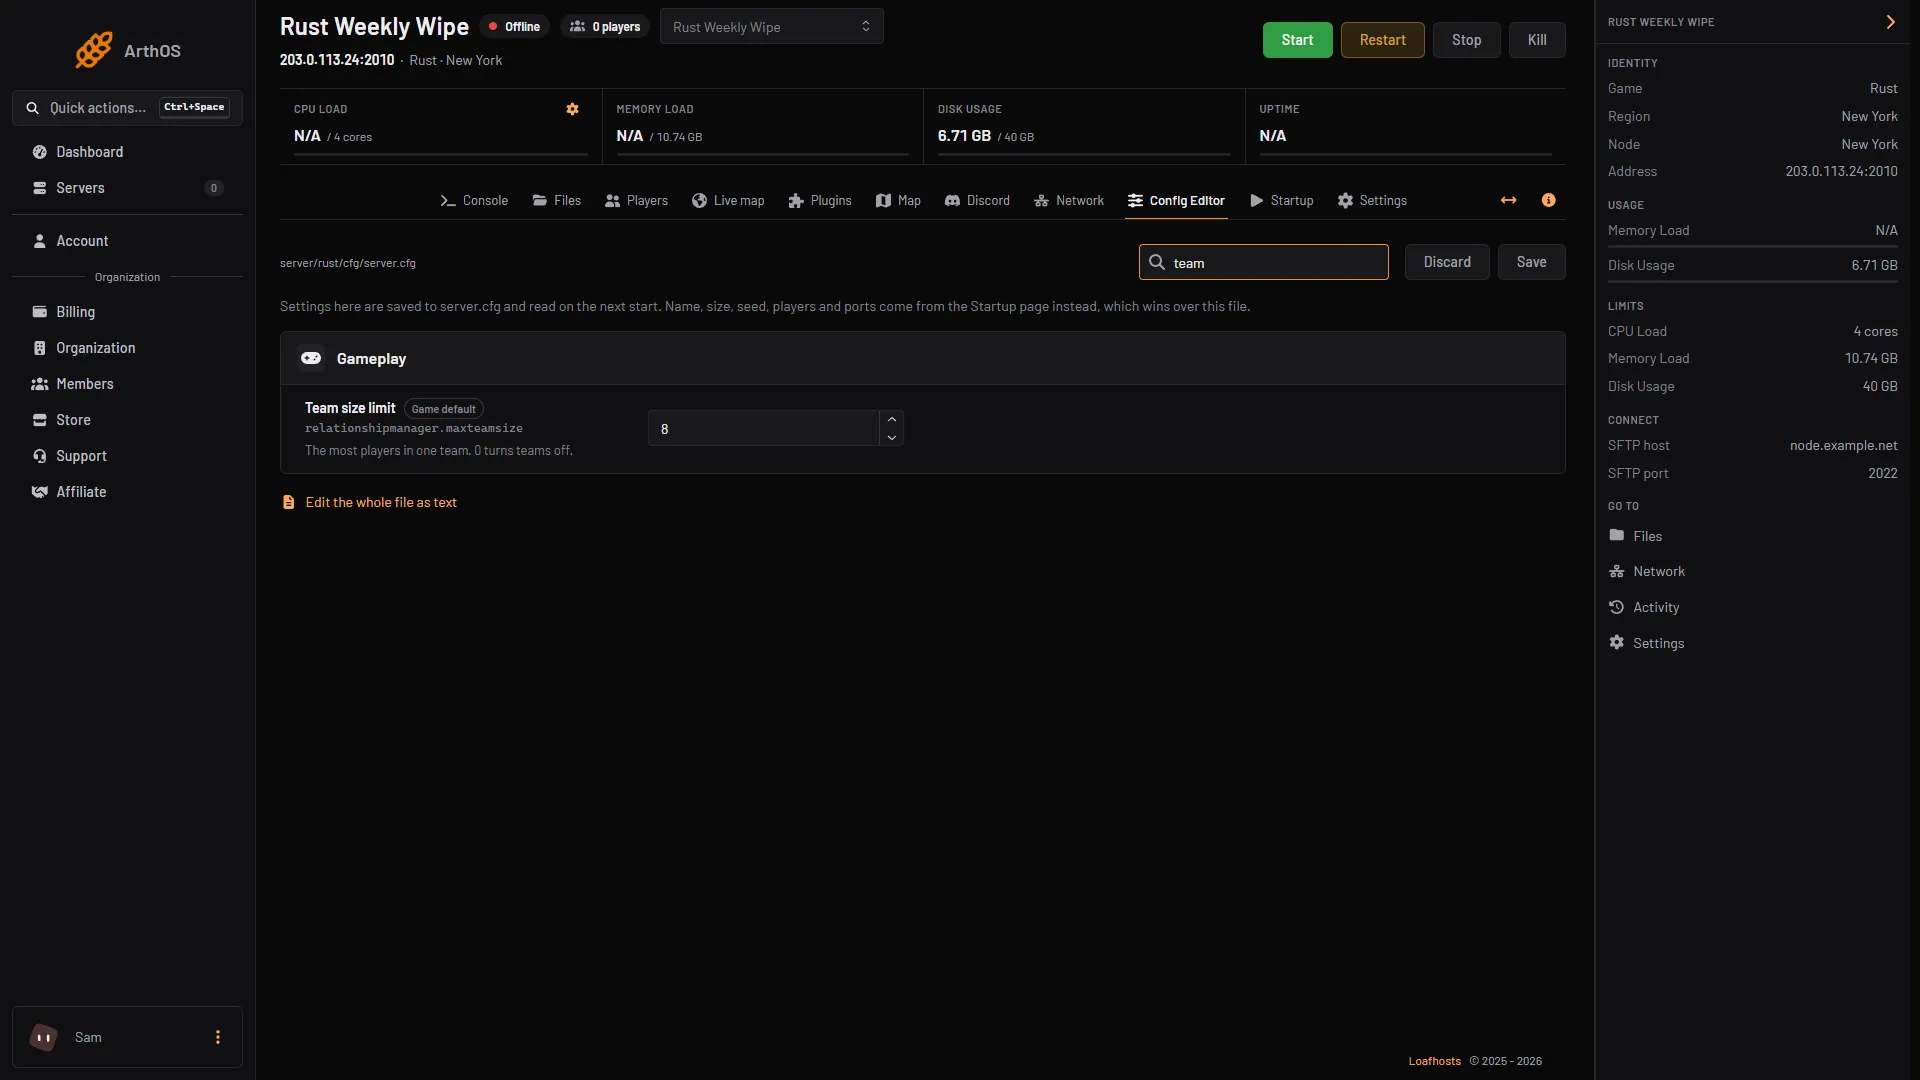
Task: Click the folder icon next to Files shortcut
Action: click(x=1617, y=535)
